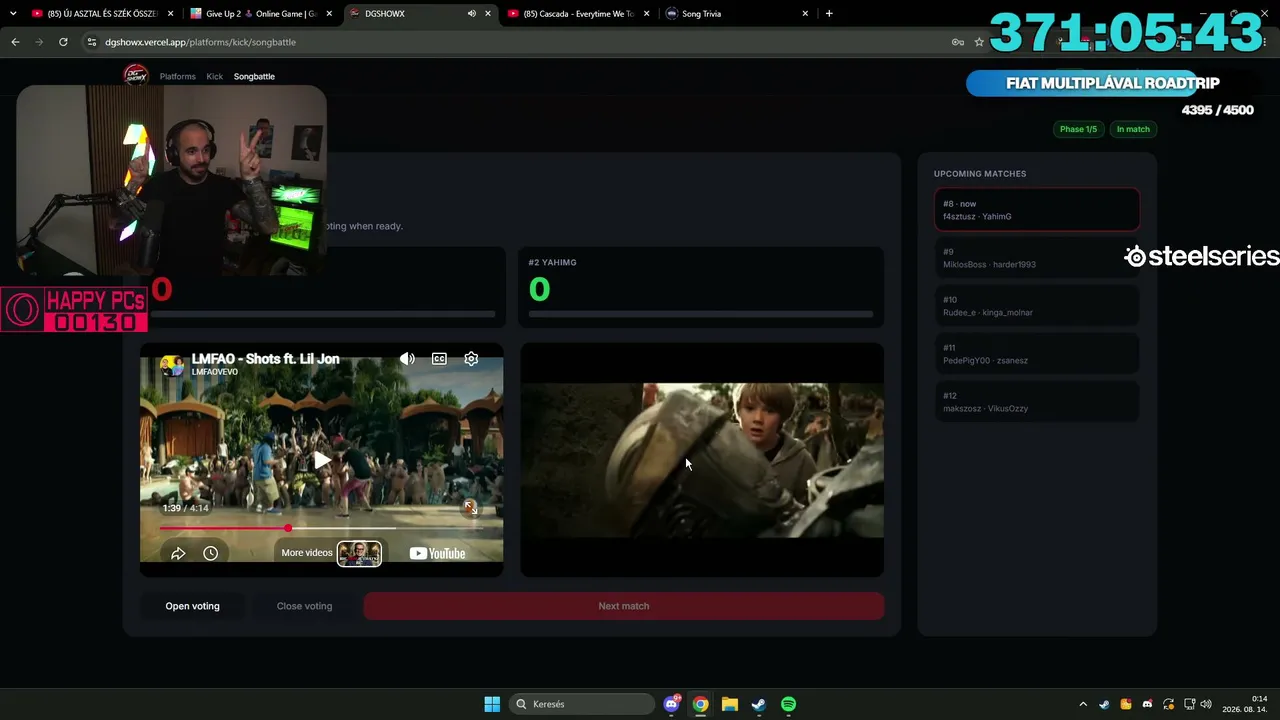The width and height of the screenshot is (1280, 720).
Task: Click the Discord system tray icon
Action: [x=1147, y=704]
